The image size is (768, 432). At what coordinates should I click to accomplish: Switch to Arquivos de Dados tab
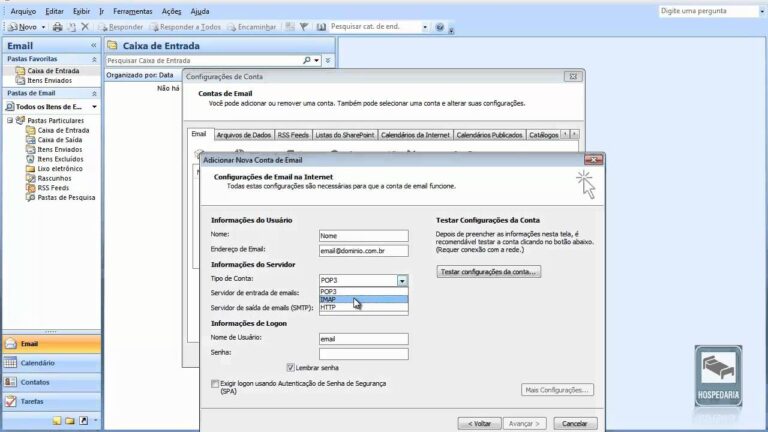pyautogui.click(x=243, y=135)
